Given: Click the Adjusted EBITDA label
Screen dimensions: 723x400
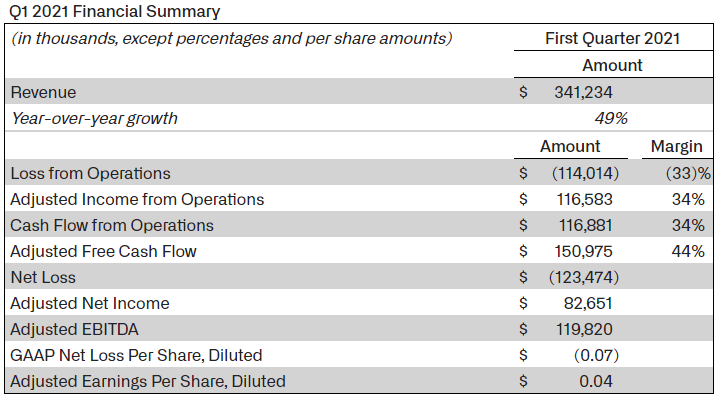Looking at the screenshot, I should point(74,329).
